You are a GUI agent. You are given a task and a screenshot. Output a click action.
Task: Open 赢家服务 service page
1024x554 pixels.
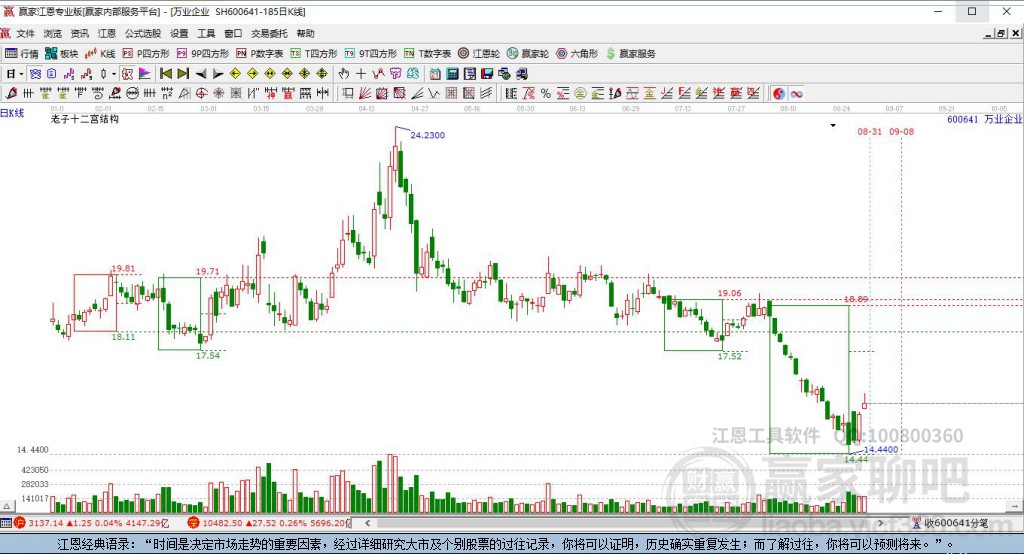631,54
